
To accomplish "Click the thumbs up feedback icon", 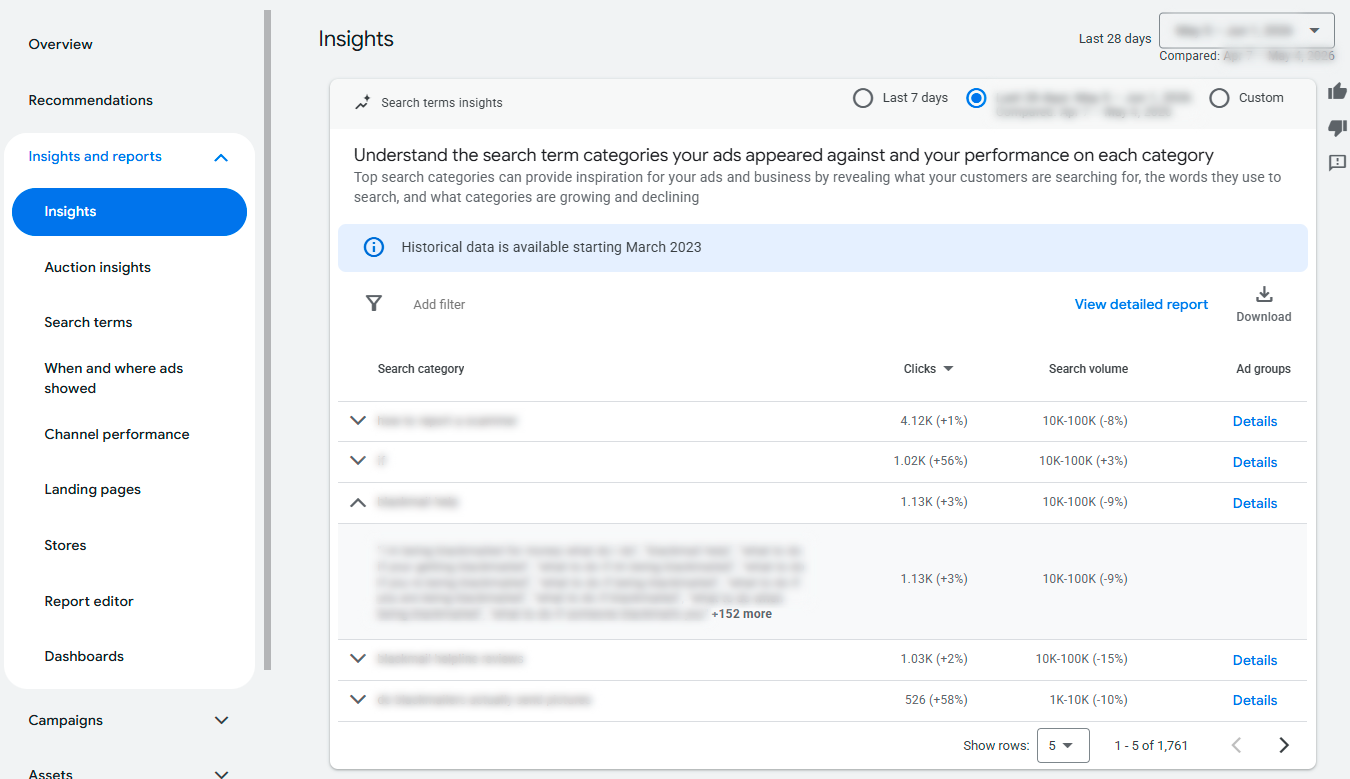I will tap(1337, 92).
